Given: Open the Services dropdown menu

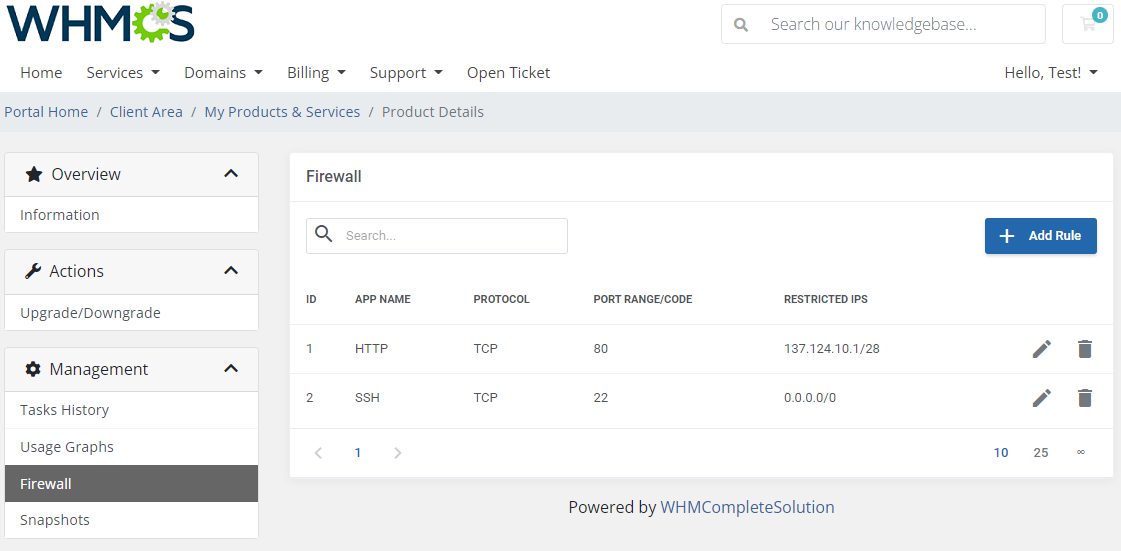Looking at the screenshot, I should tap(123, 72).
